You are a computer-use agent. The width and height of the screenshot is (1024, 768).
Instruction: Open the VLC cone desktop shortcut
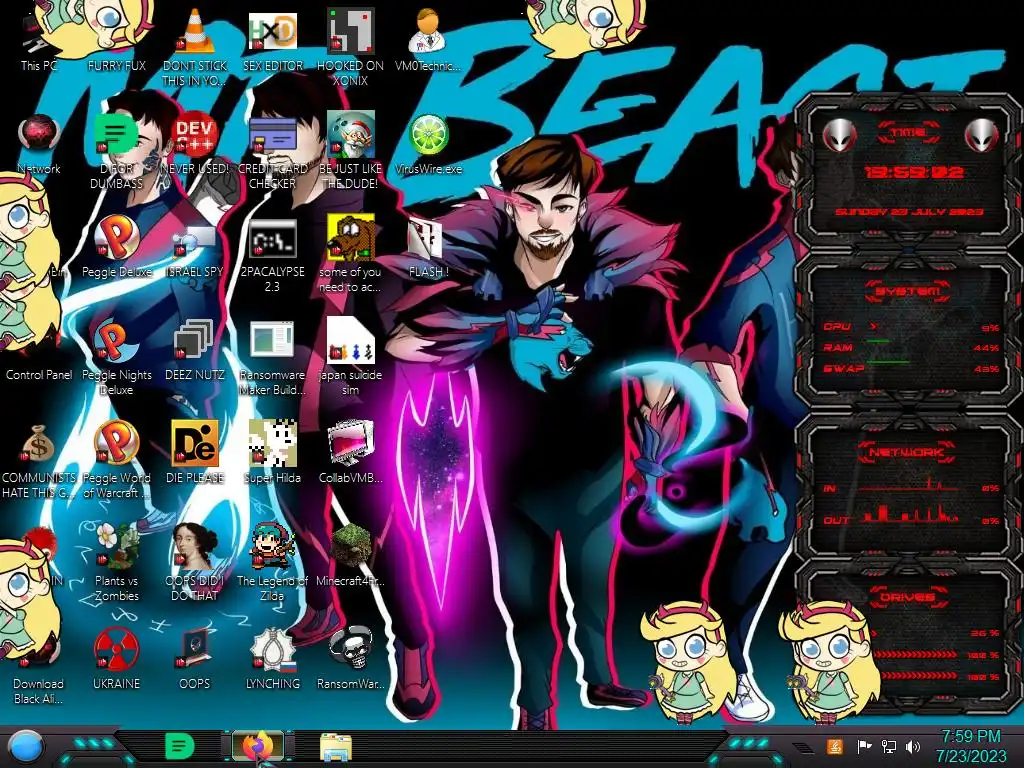coord(195,33)
